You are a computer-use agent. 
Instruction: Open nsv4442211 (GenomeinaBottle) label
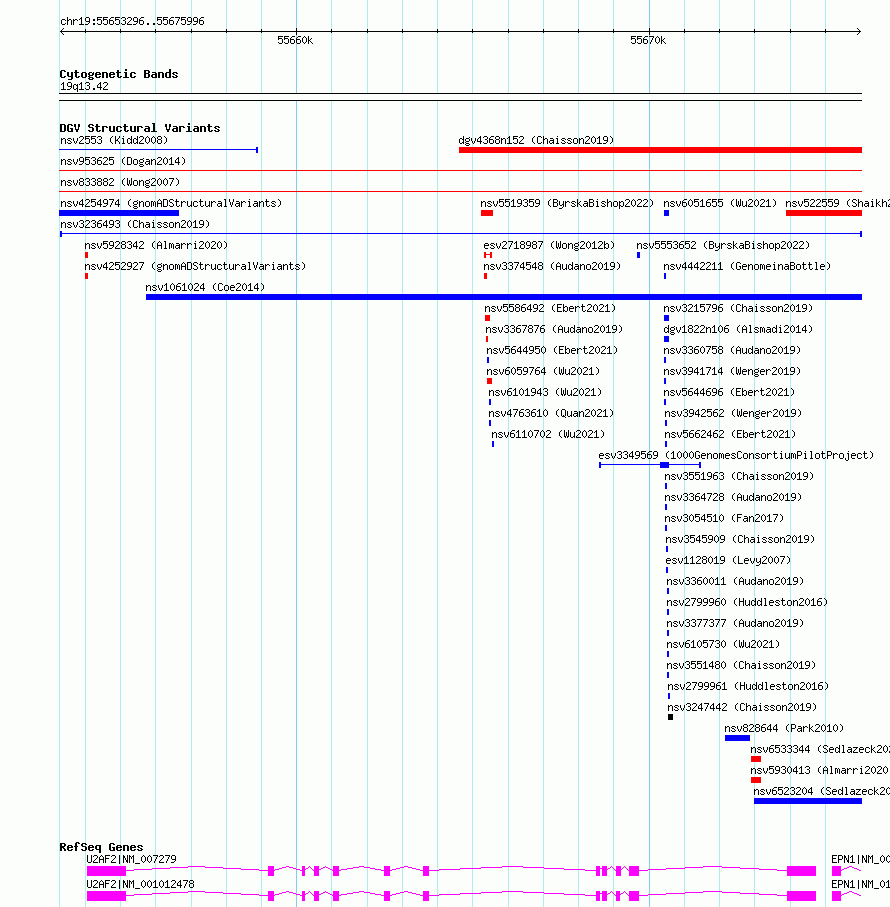pyautogui.click(x=747, y=266)
